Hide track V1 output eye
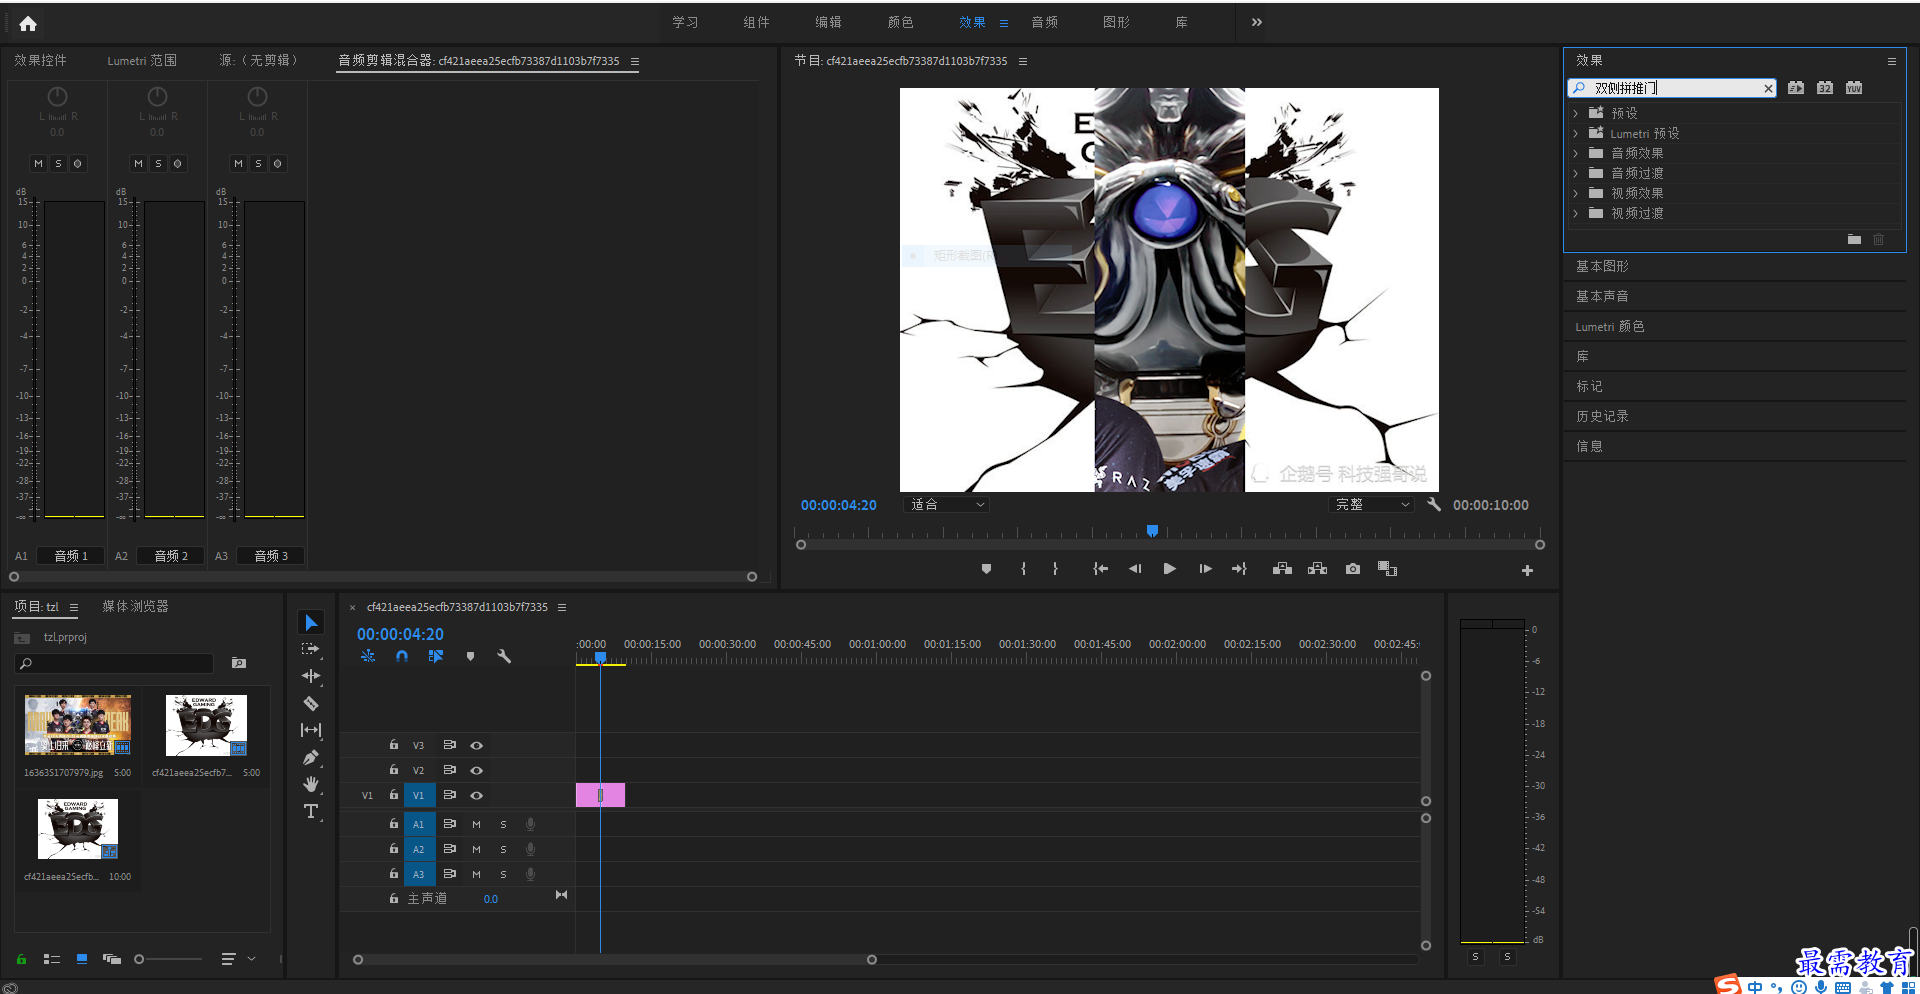1920x994 pixels. (x=477, y=796)
